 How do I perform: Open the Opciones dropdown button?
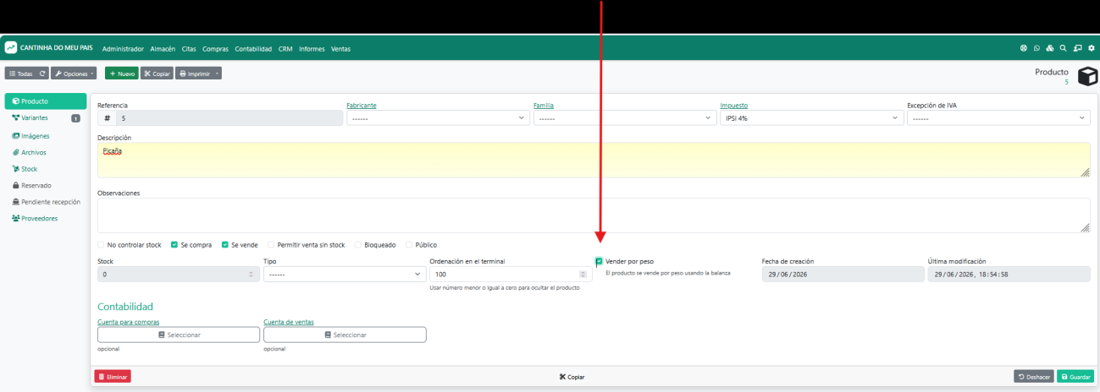[74, 73]
